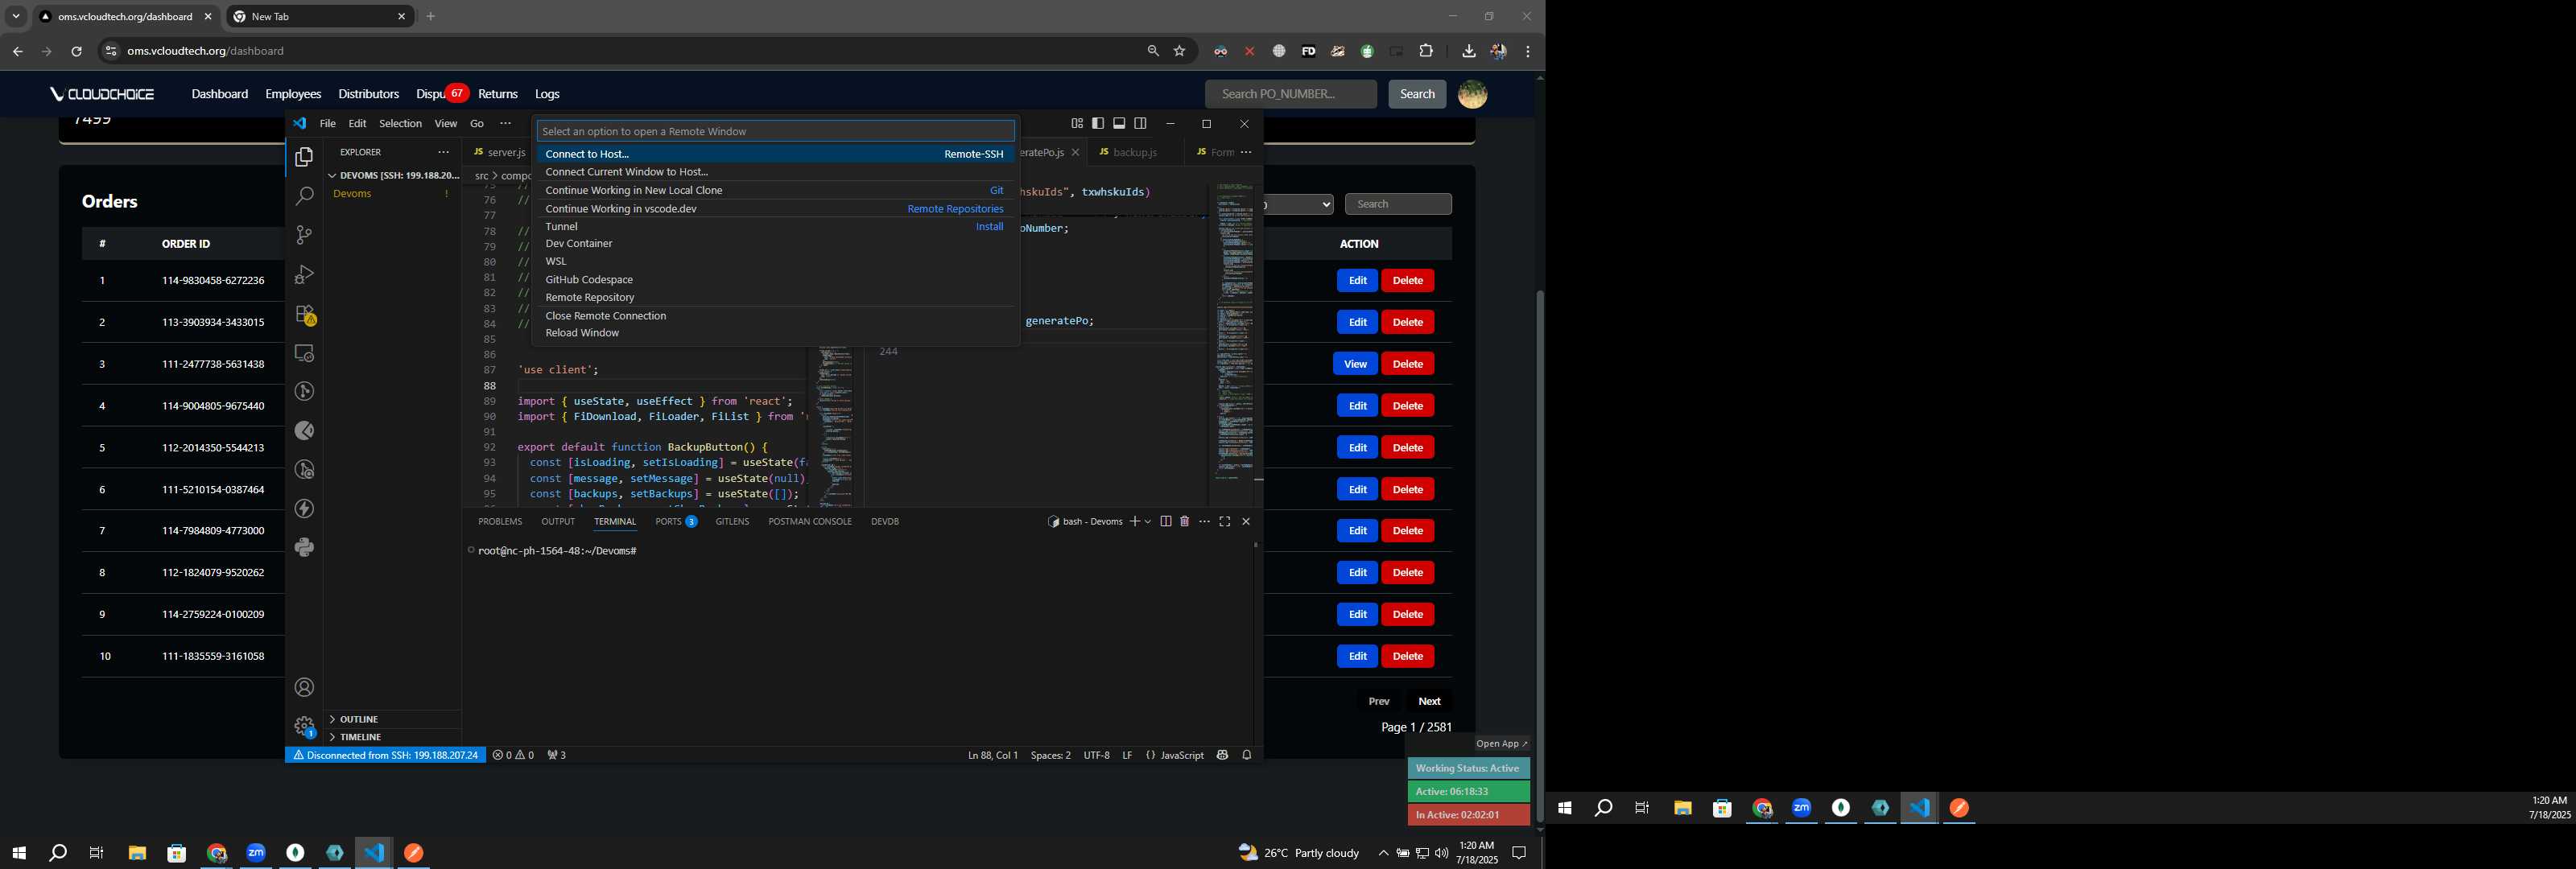Open the collapsed menu bar ellipsis
This screenshot has width=2576, height=869.
click(505, 123)
